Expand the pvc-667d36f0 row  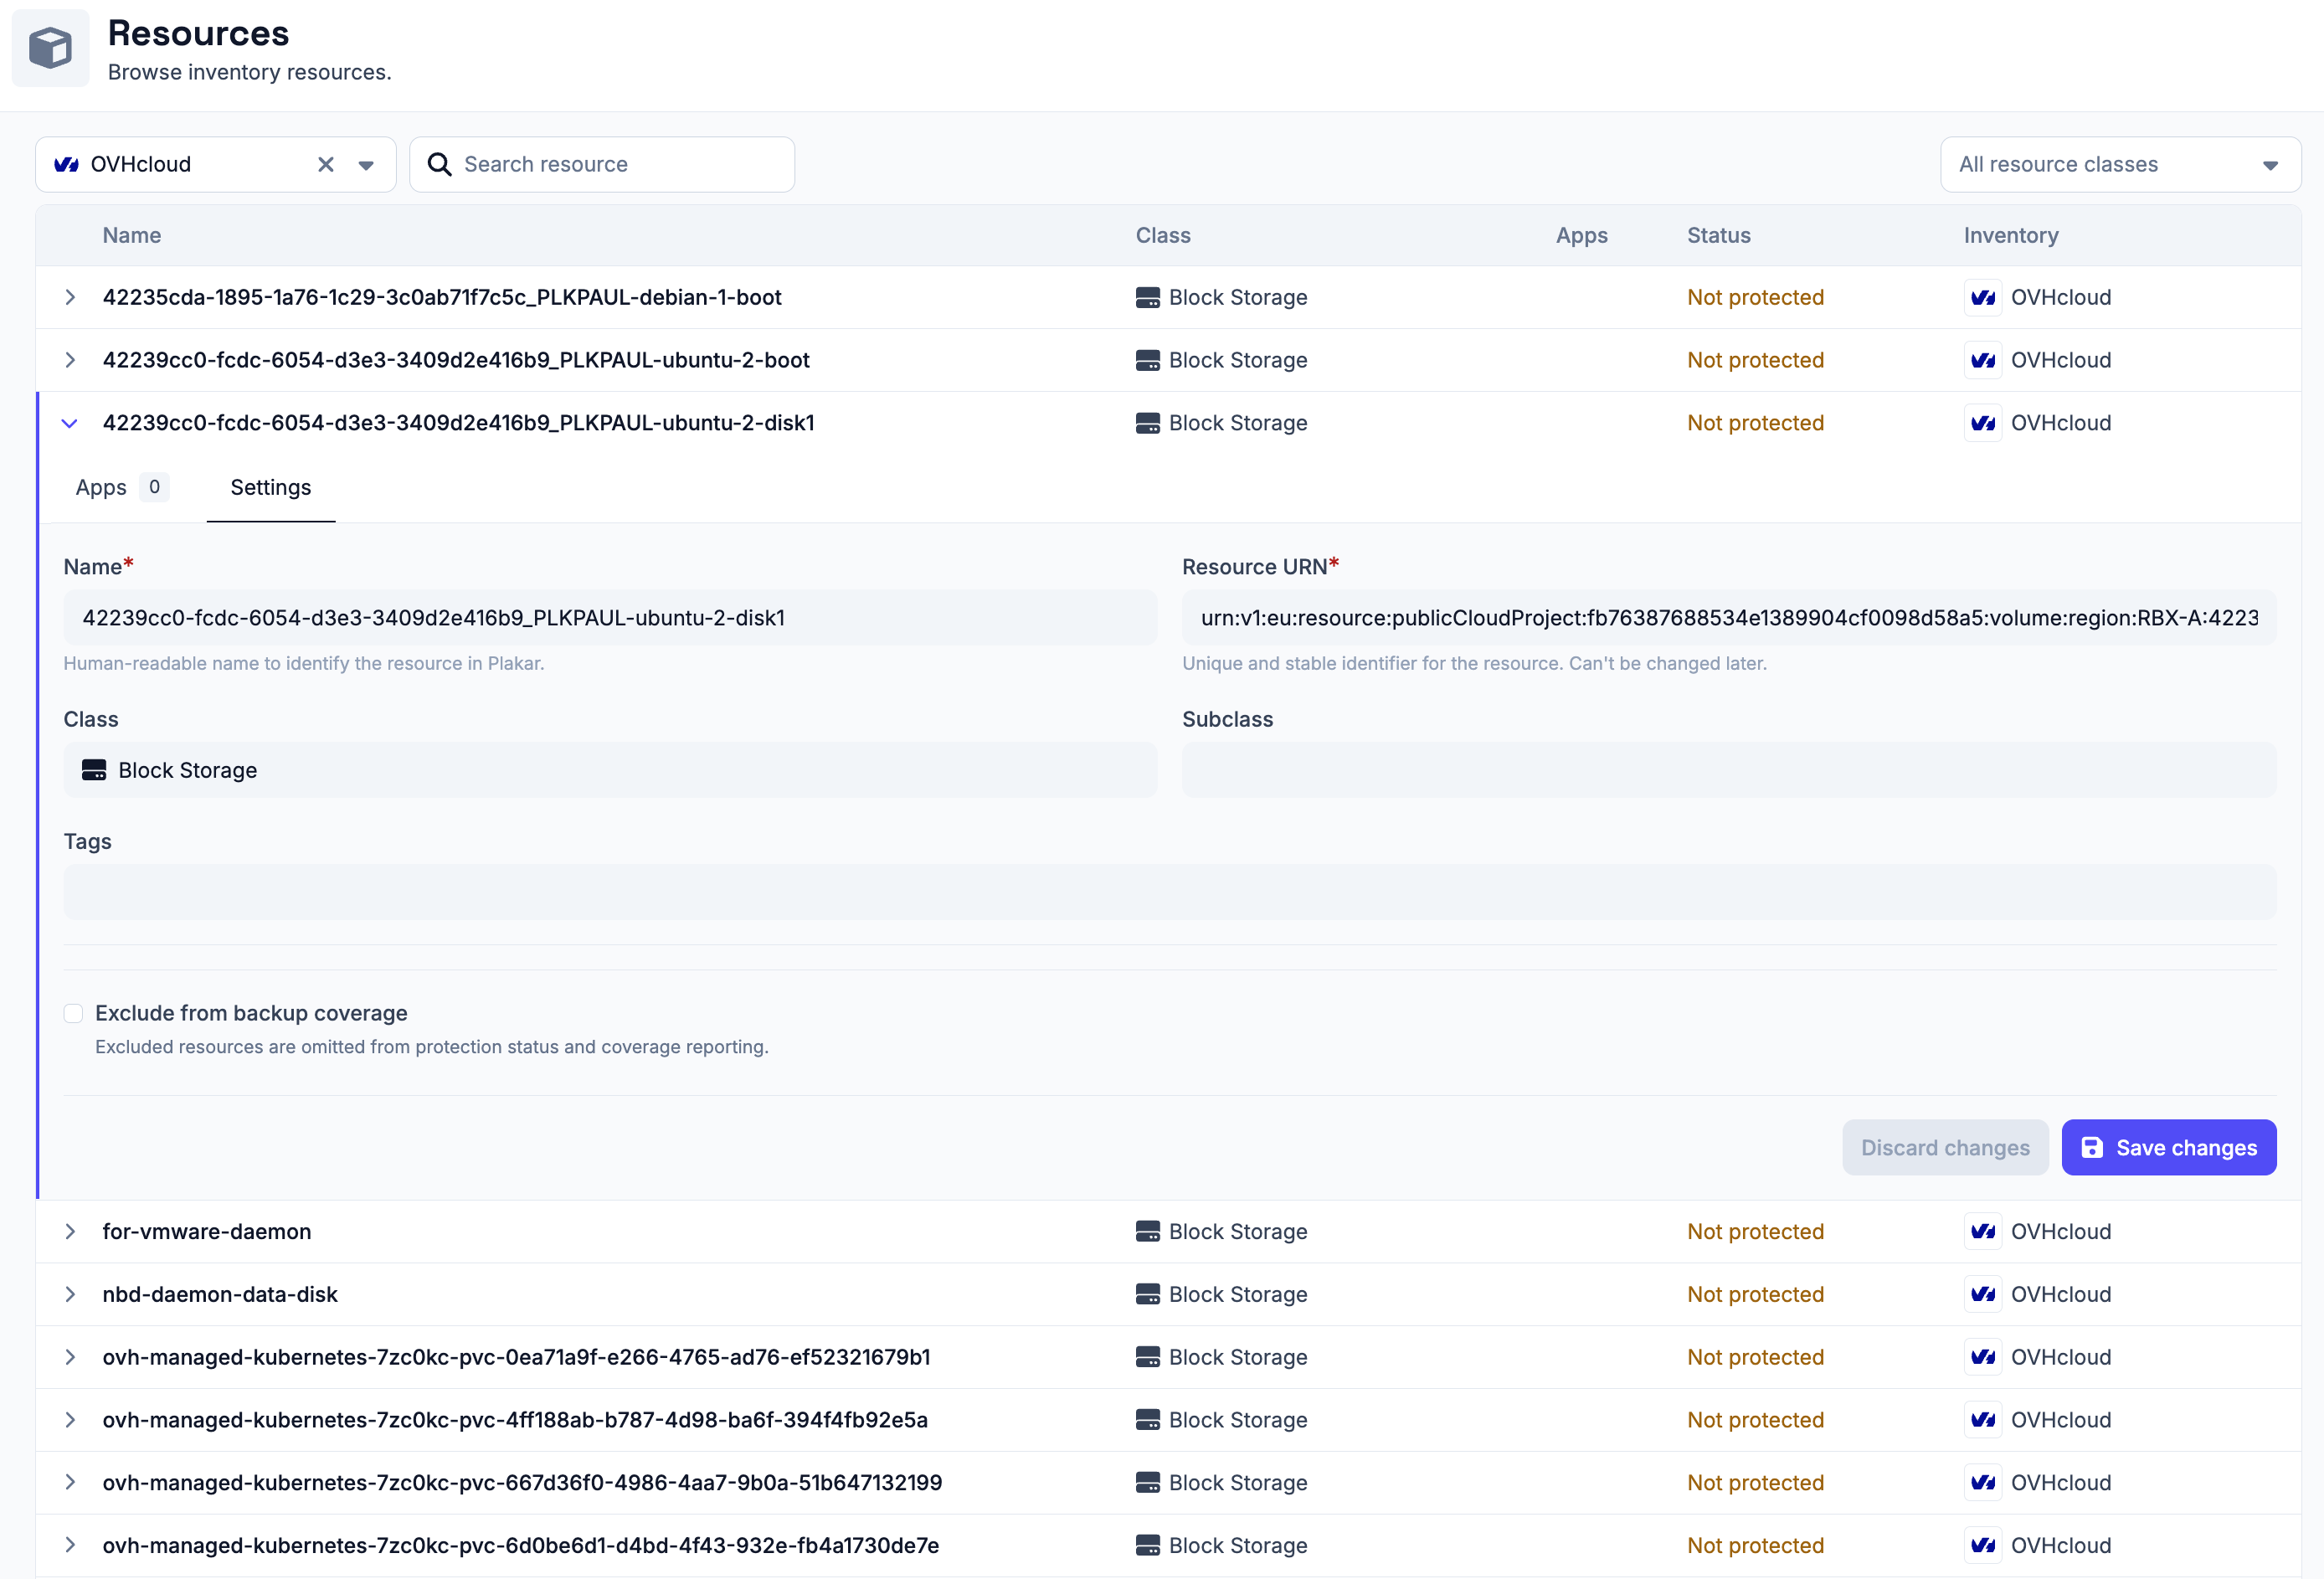tap(70, 1482)
